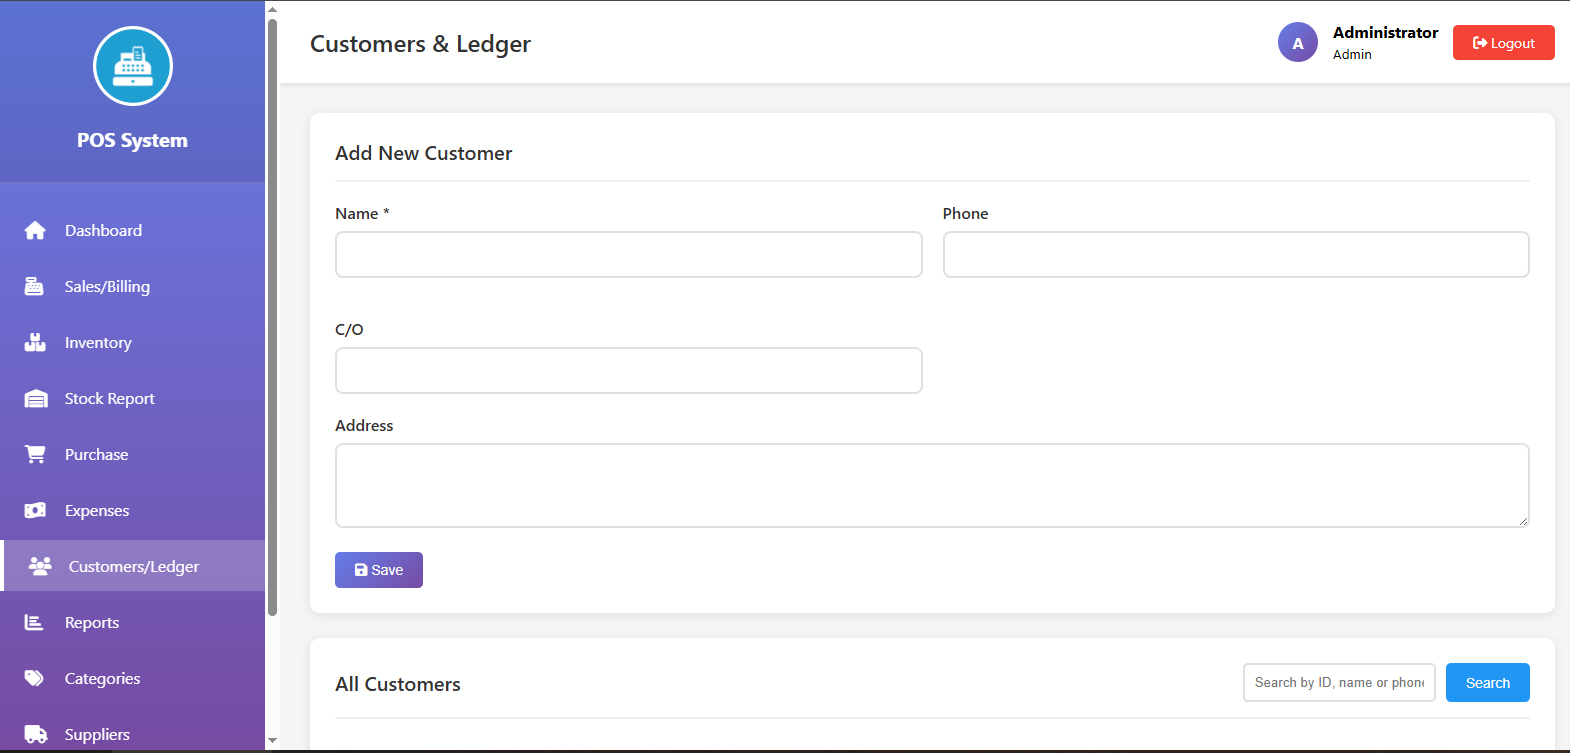Click the Expenses money bill icon

(35, 511)
